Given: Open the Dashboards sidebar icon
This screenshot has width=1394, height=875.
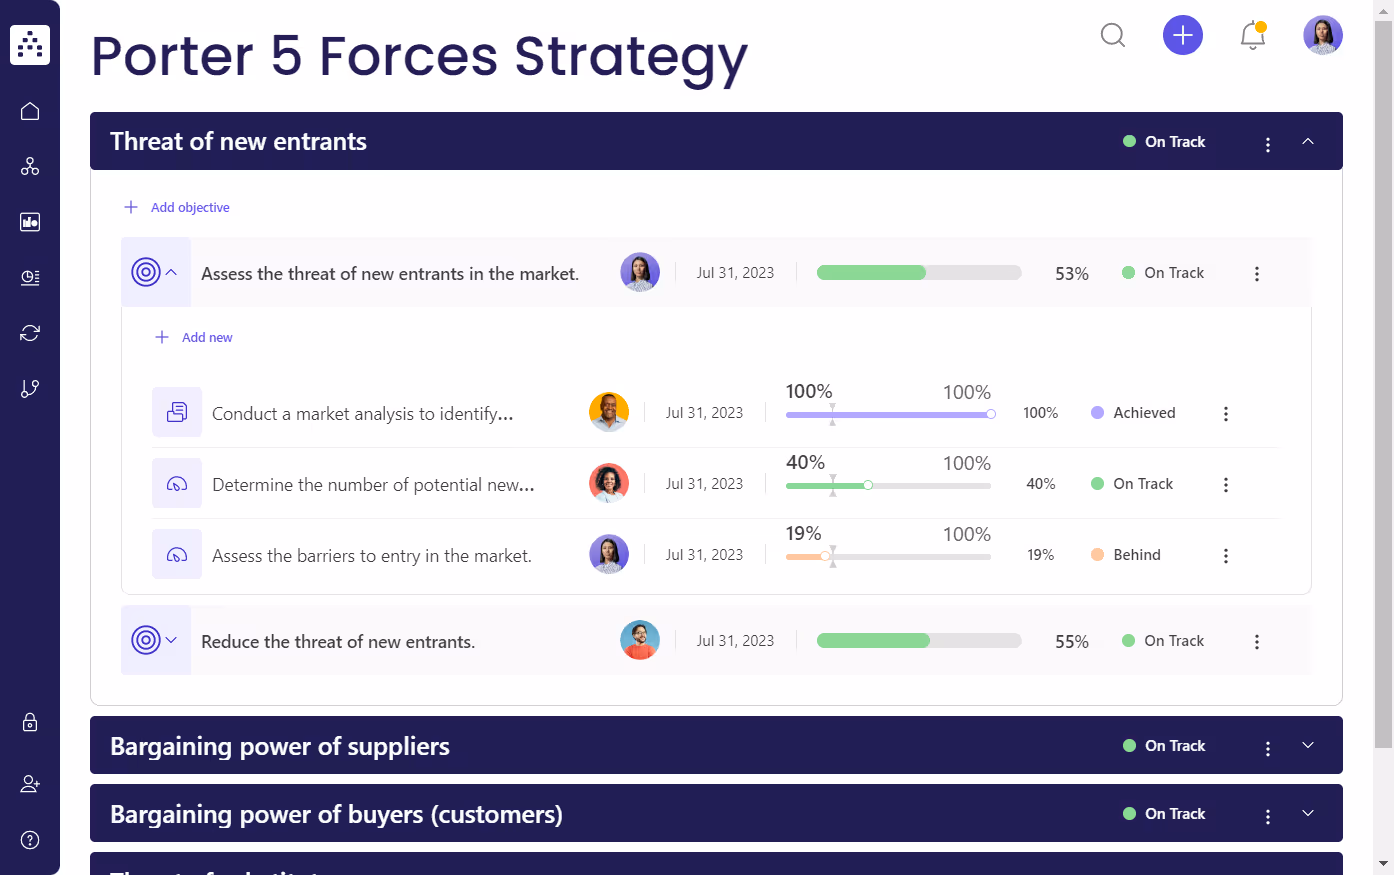Looking at the screenshot, I should pos(30,222).
